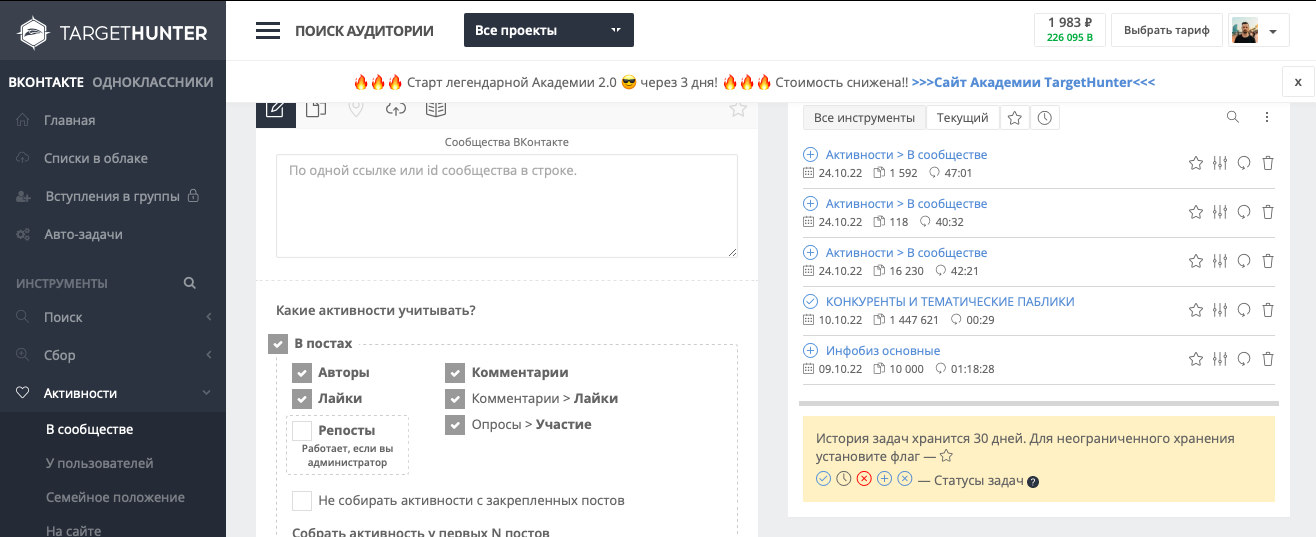Open the Инфобиз основные task link
Image resolution: width=1316 pixels, height=537 pixels.
(883, 350)
